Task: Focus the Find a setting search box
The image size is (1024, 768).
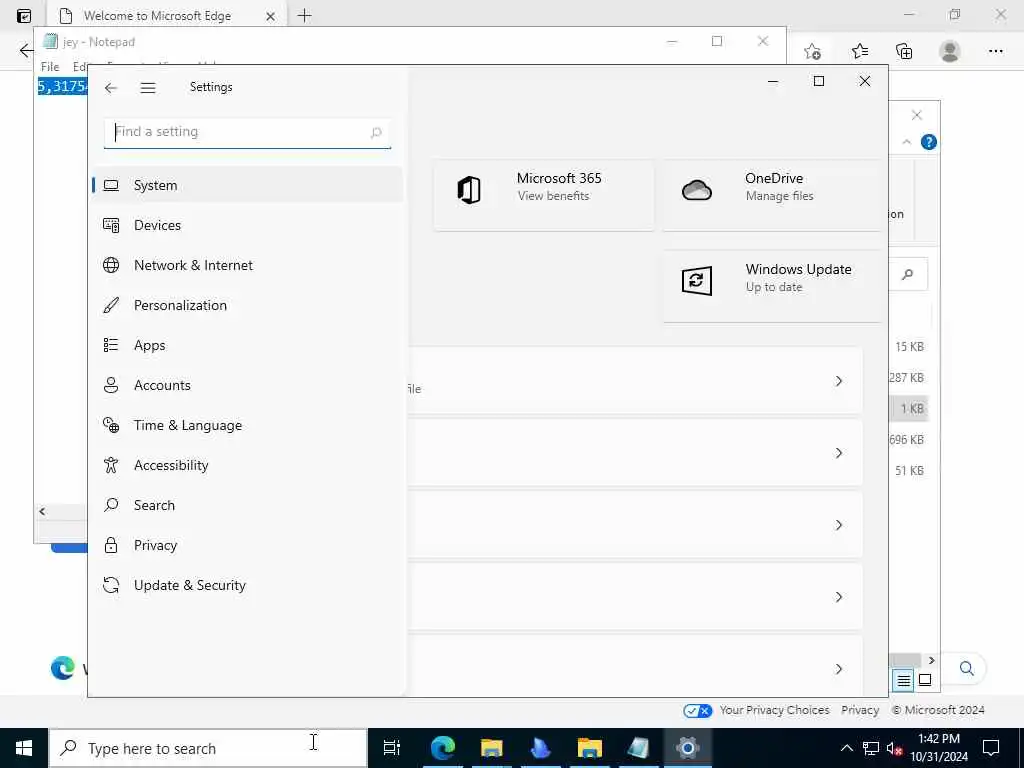Action: click(x=248, y=133)
